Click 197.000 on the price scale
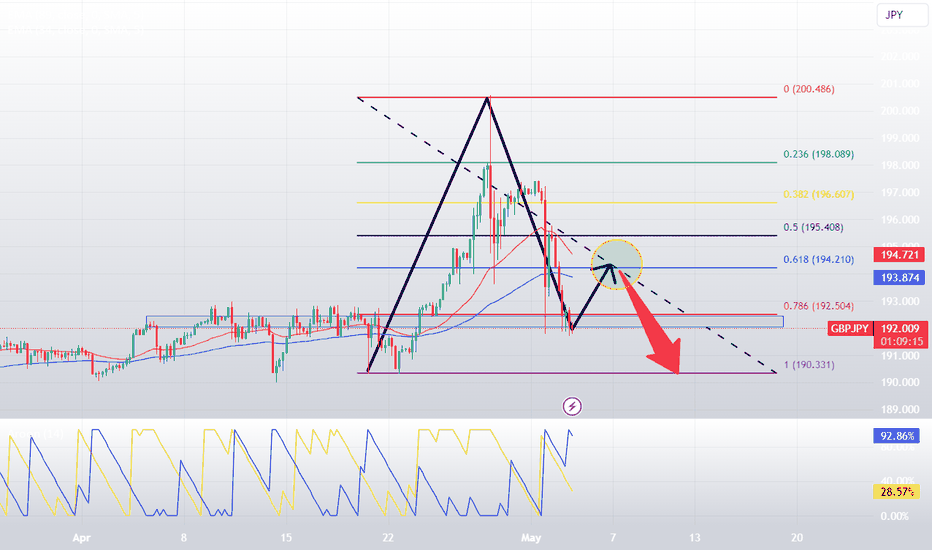The image size is (932, 550). pyautogui.click(x=900, y=193)
